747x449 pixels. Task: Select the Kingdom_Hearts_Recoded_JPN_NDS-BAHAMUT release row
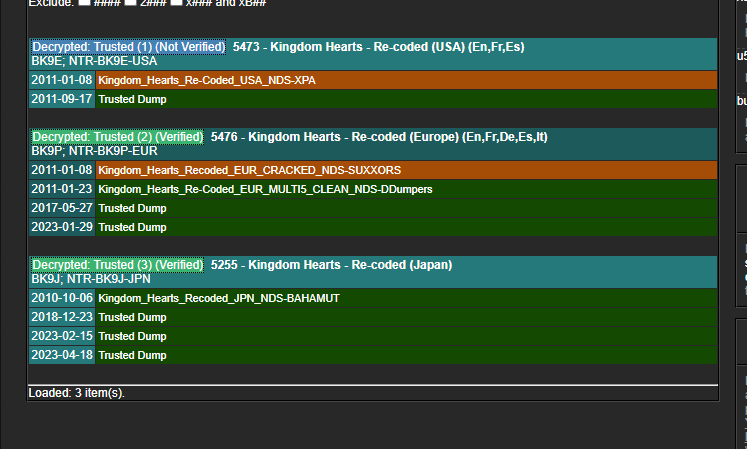click(x=373, y=298)
